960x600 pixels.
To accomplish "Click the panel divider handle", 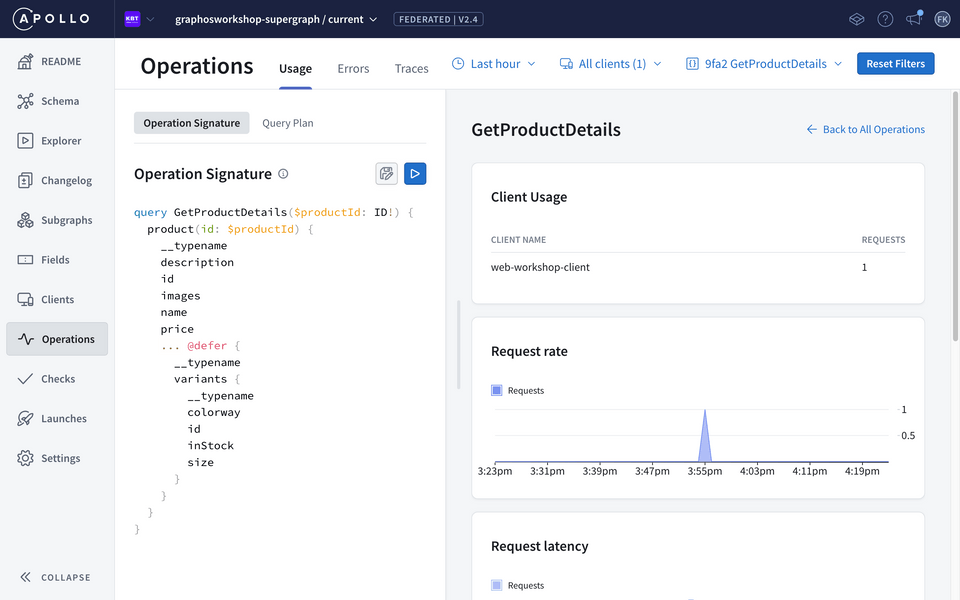I will pyautogui.click(x=458, y=345).
